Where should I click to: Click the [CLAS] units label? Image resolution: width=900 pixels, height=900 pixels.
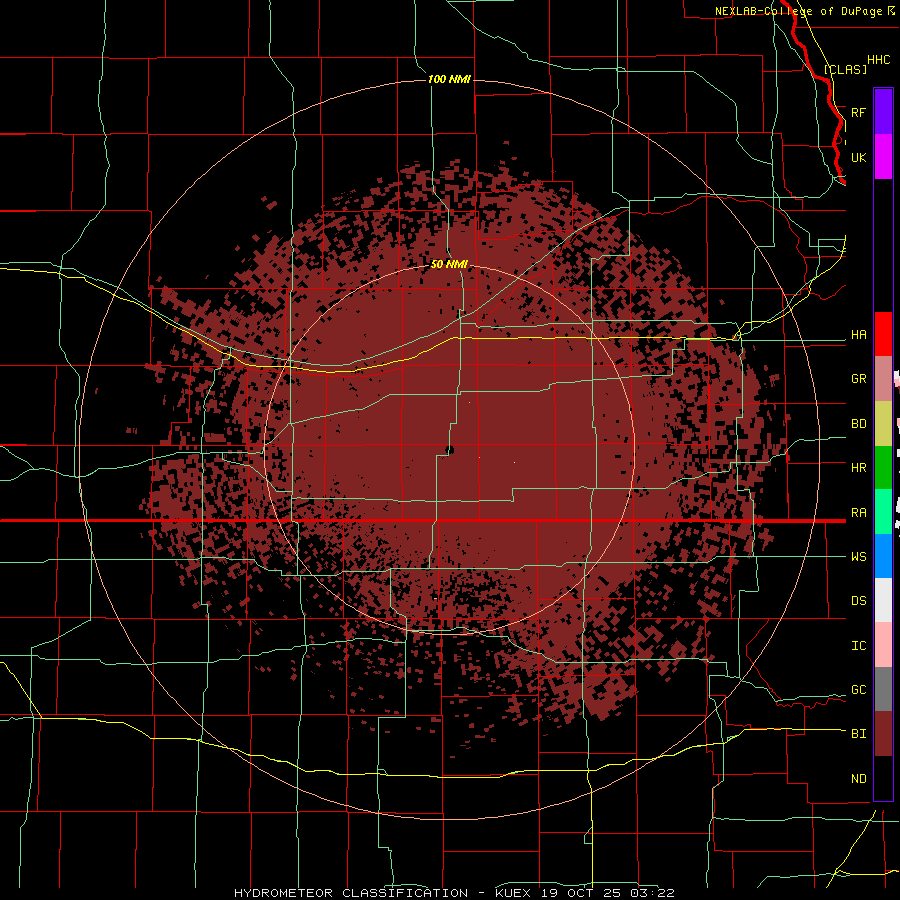(845, 69)
